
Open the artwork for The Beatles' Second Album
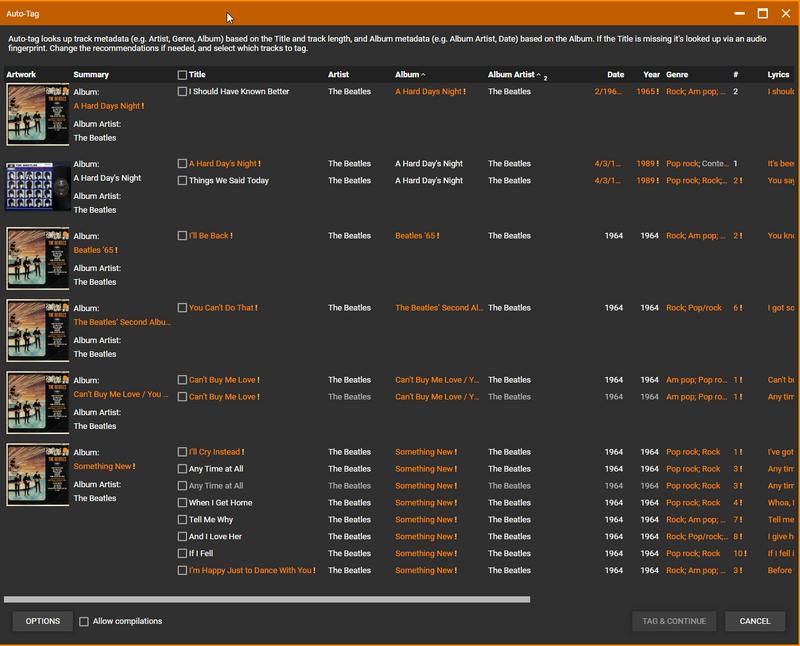[x=38, y=330]
